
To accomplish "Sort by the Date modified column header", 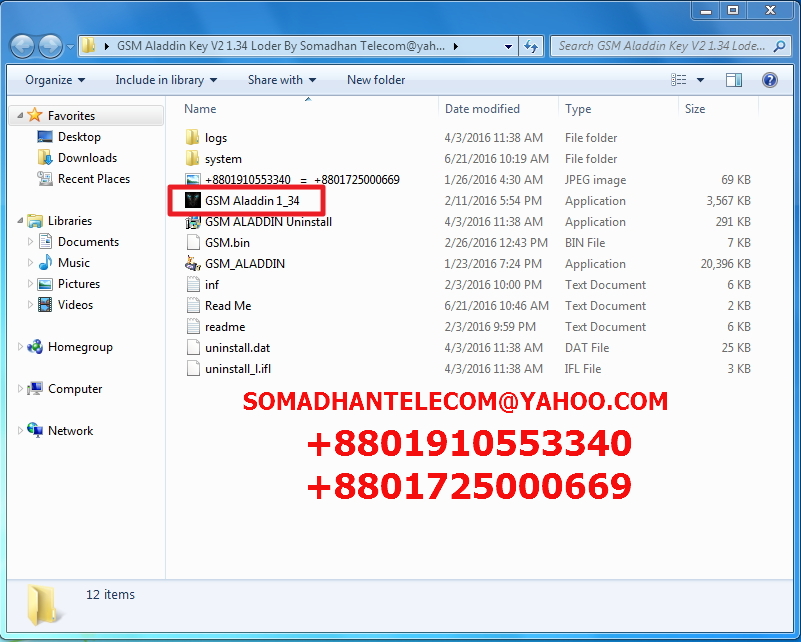I will tap(482, 109).
